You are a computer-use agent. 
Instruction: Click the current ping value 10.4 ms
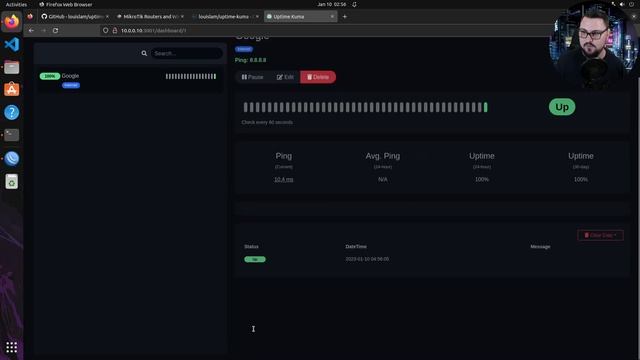(284, 180)
